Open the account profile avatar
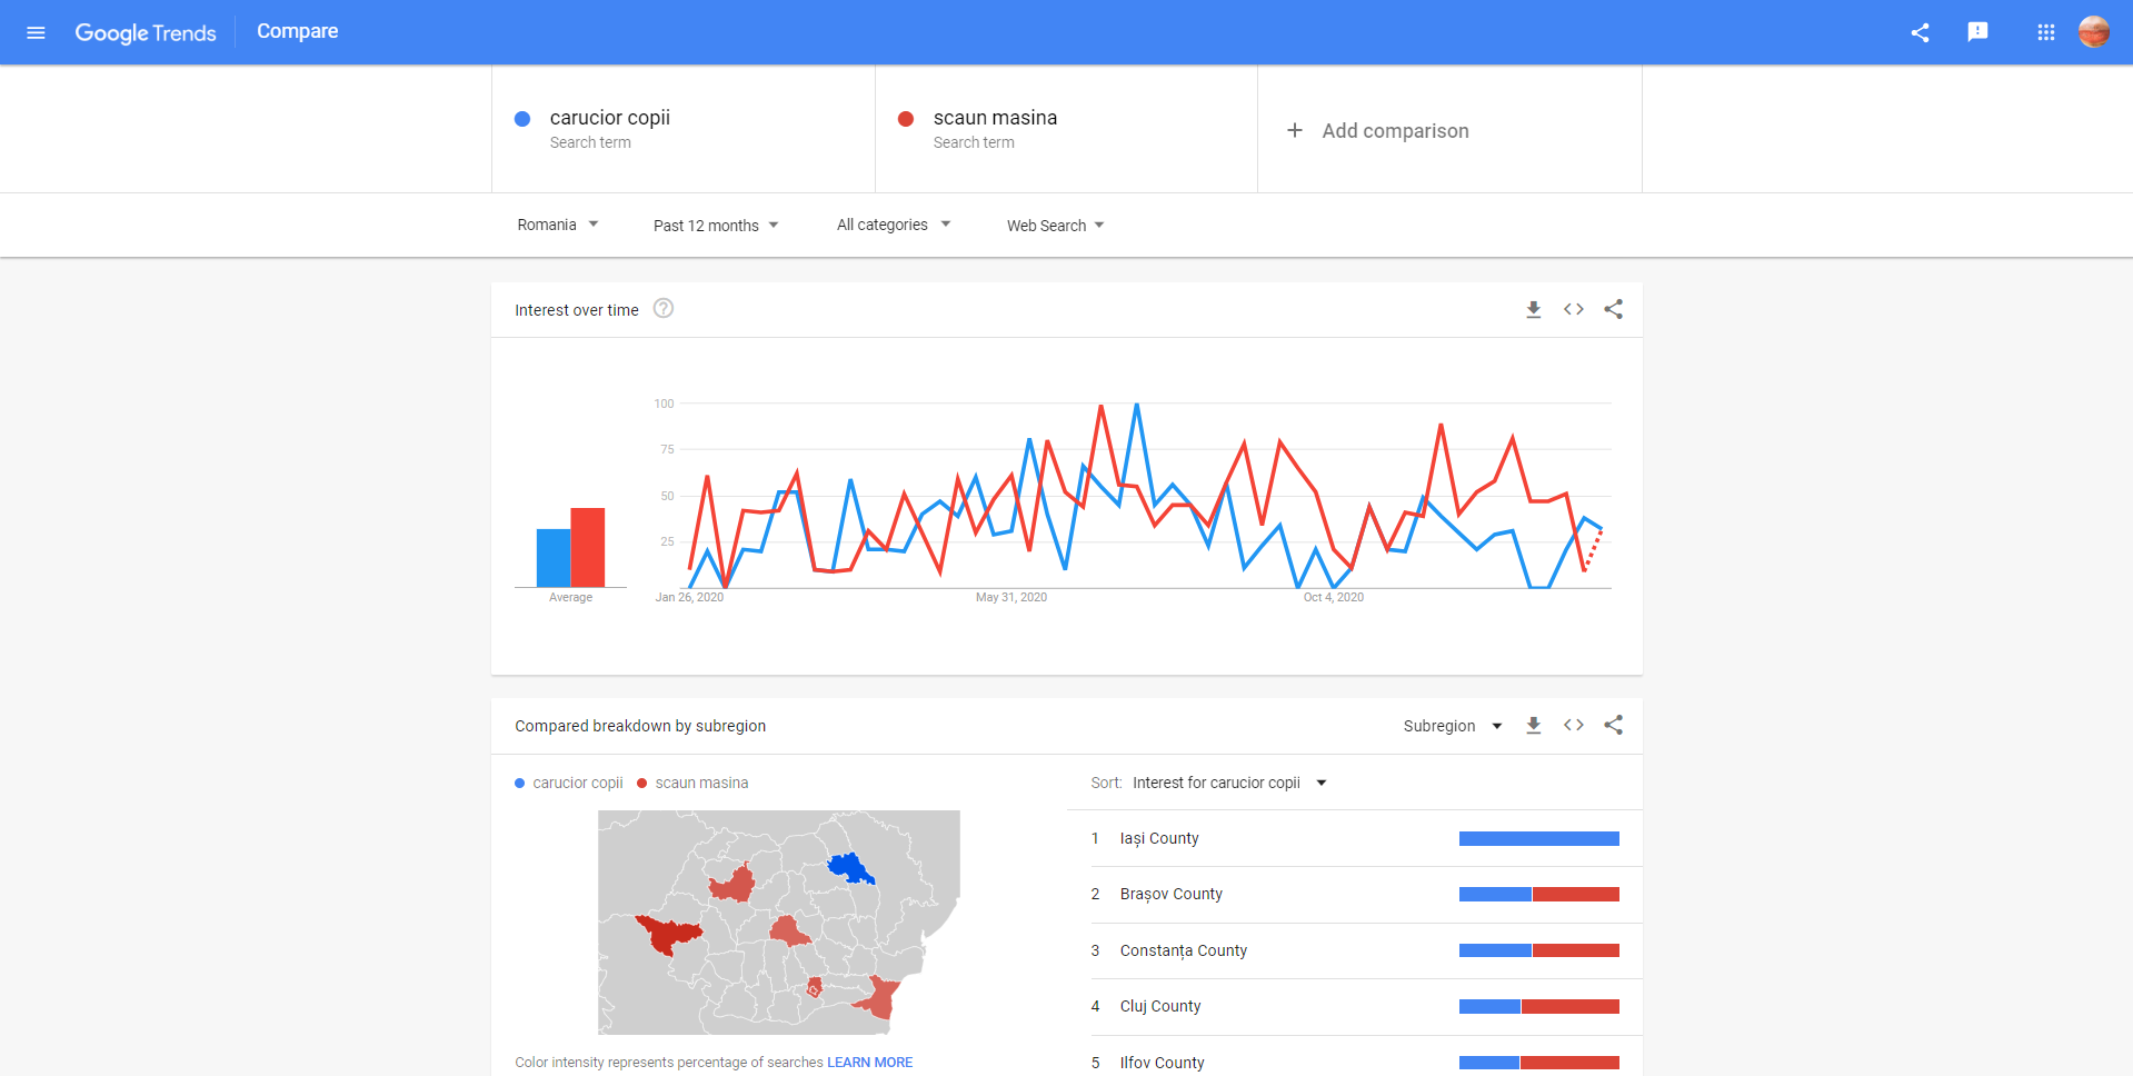 pyautogui.click(x=2093, y=32)
